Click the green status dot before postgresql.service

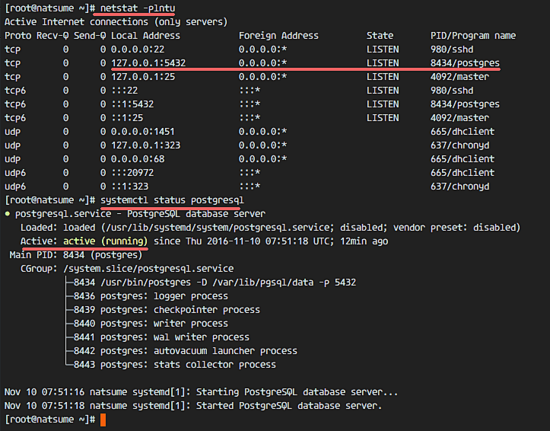(7, 214)
